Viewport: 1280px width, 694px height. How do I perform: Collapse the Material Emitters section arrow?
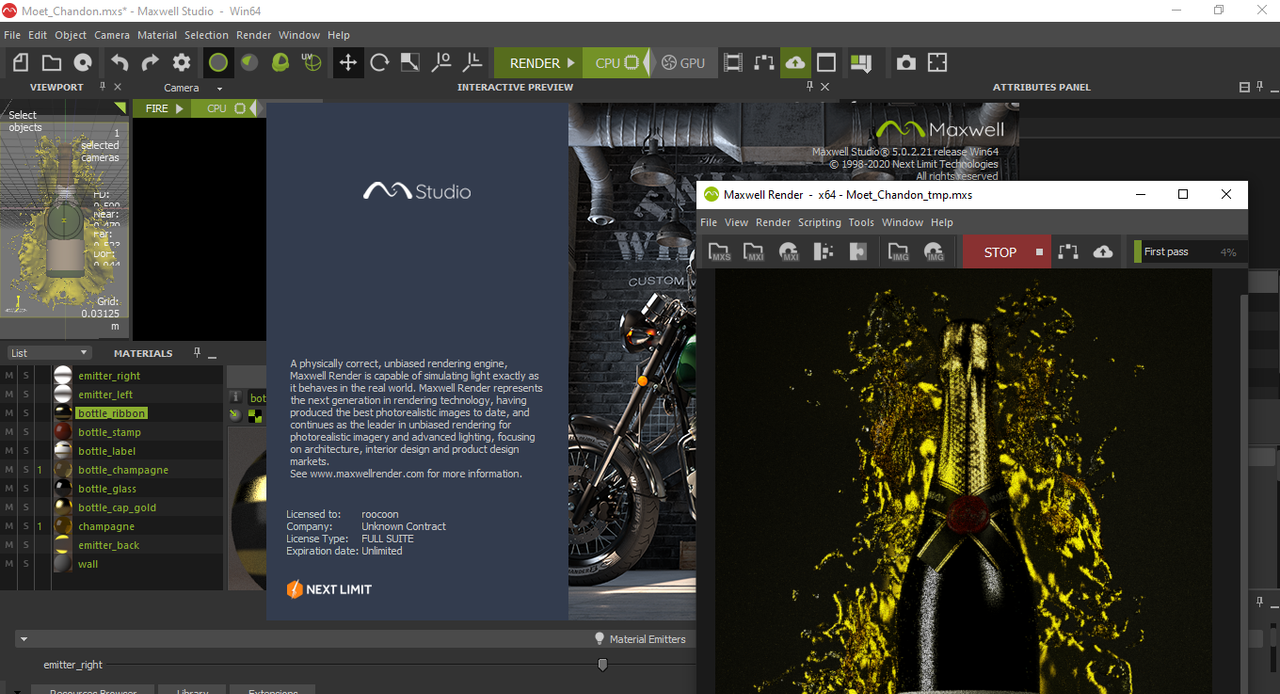24,639
